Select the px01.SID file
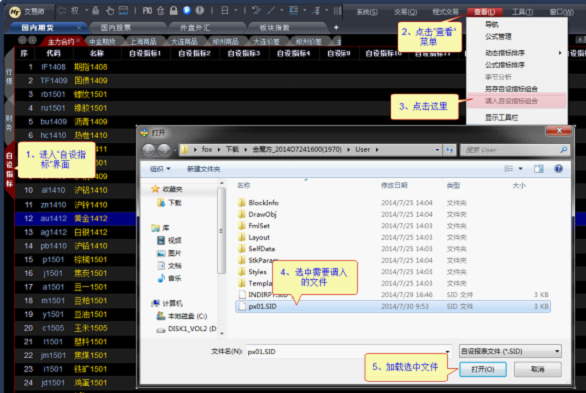The width and height of the screenshot is (586, 393). (393, 306)
